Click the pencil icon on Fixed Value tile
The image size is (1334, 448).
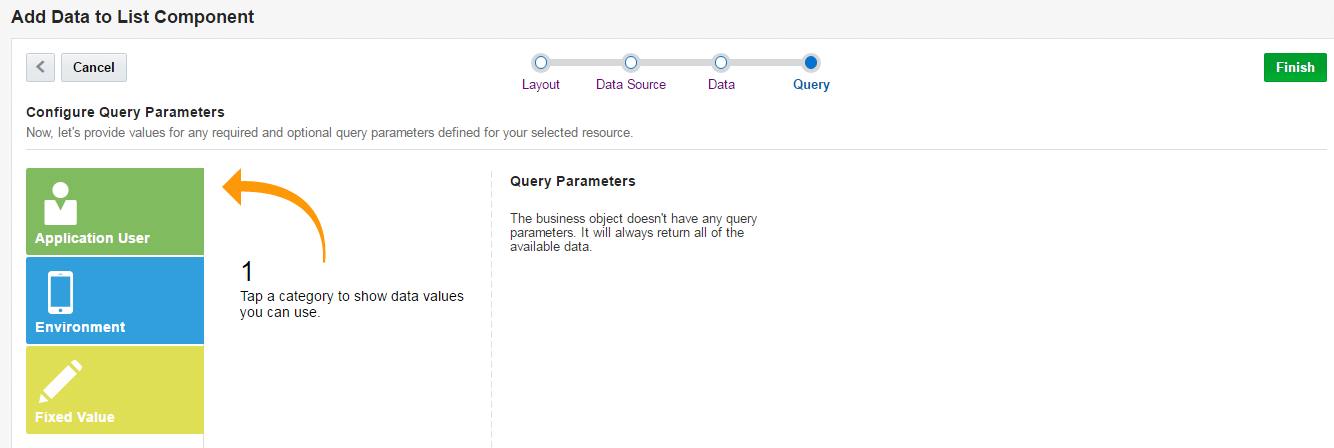coord(60,381)
